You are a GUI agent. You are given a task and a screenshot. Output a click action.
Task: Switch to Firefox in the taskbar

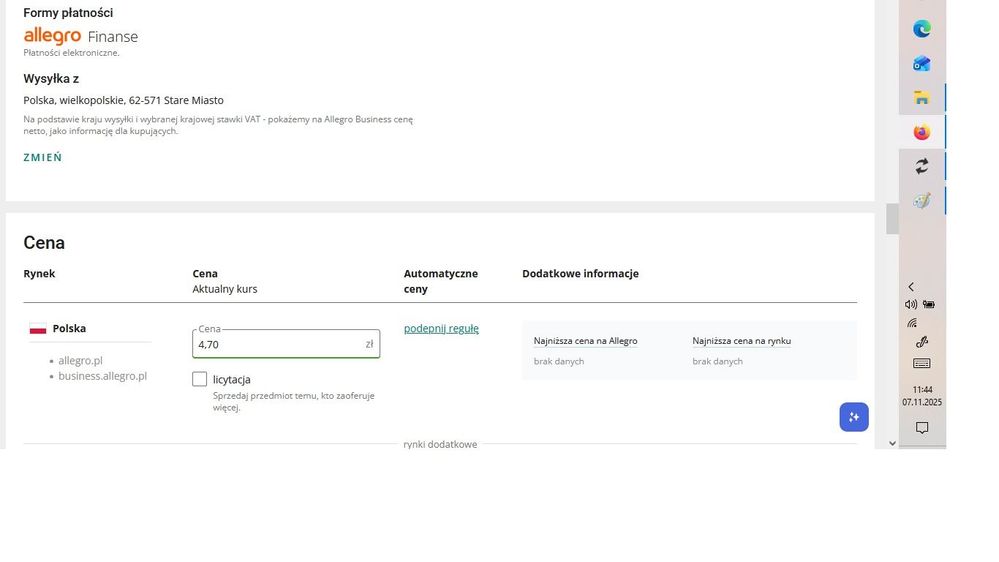pos(921,132)
